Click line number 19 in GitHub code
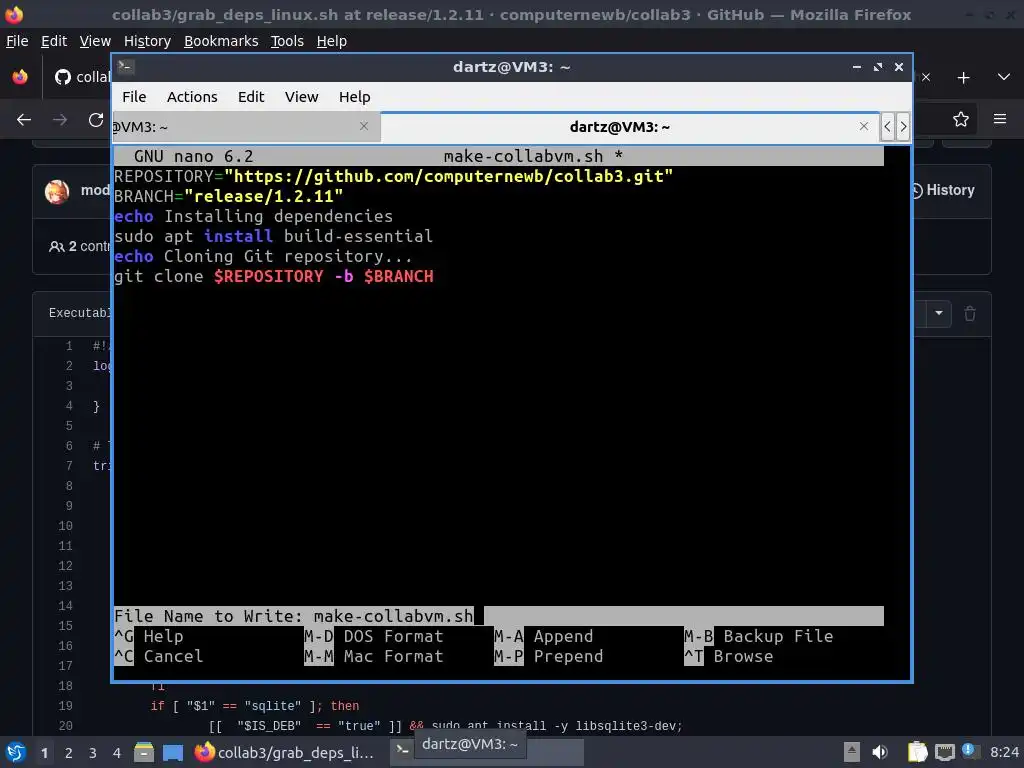Viewport: 1024px width, 768px height. (x=65, y=705)
